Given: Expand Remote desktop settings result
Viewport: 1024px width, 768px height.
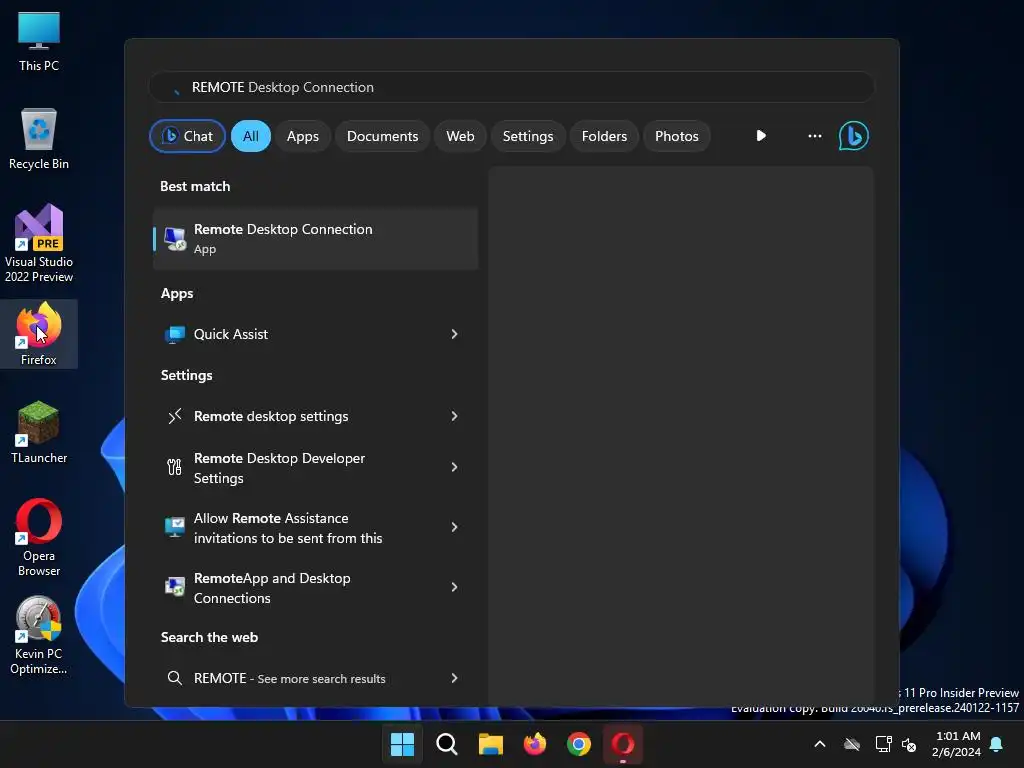Looking at the screenshot, I should tap(455, 416).
